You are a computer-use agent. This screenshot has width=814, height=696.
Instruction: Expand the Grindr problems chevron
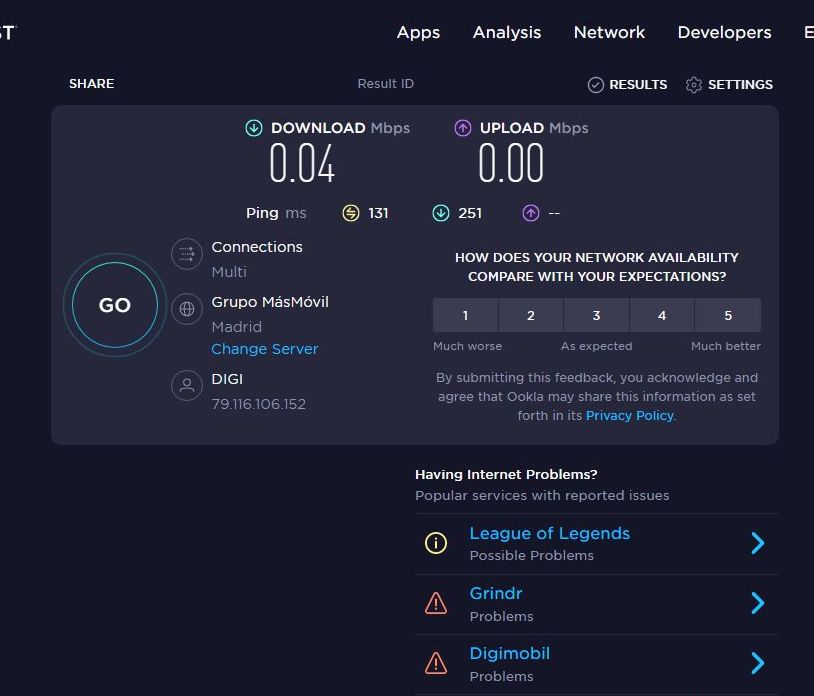(757, 603)
